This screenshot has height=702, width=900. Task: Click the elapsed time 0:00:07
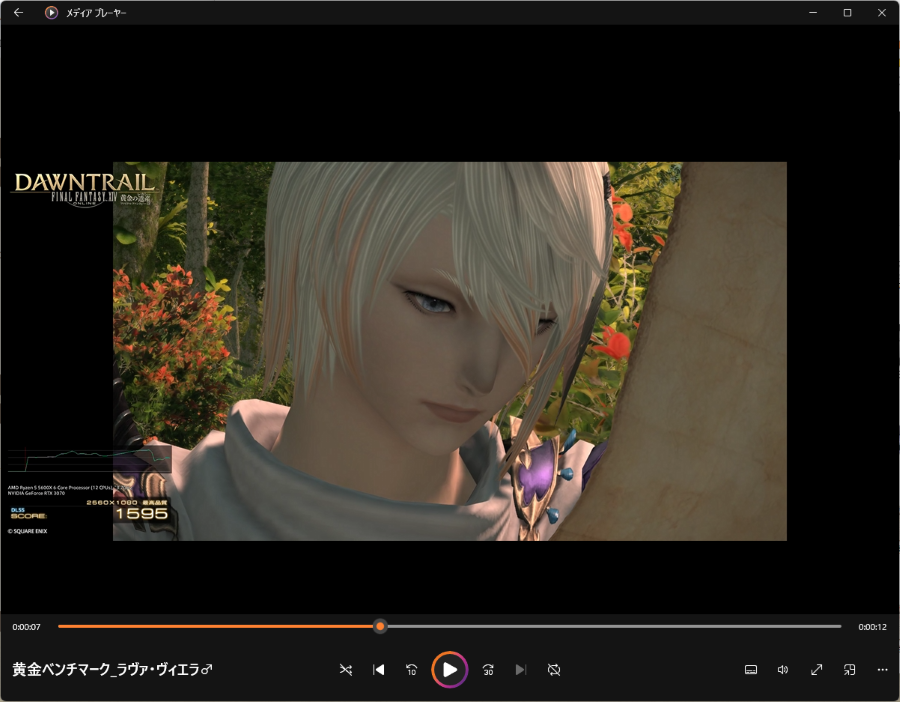[x=26, y=627]
